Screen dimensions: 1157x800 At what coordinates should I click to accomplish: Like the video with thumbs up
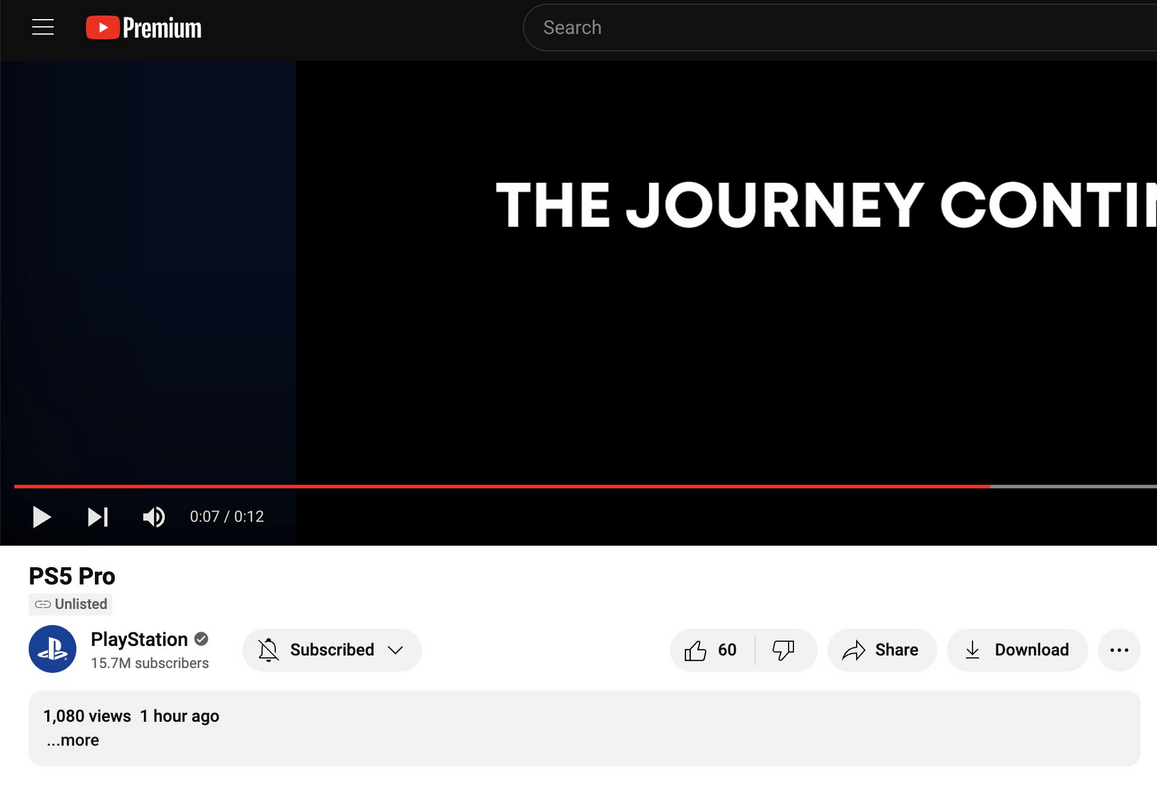point(711,649)
